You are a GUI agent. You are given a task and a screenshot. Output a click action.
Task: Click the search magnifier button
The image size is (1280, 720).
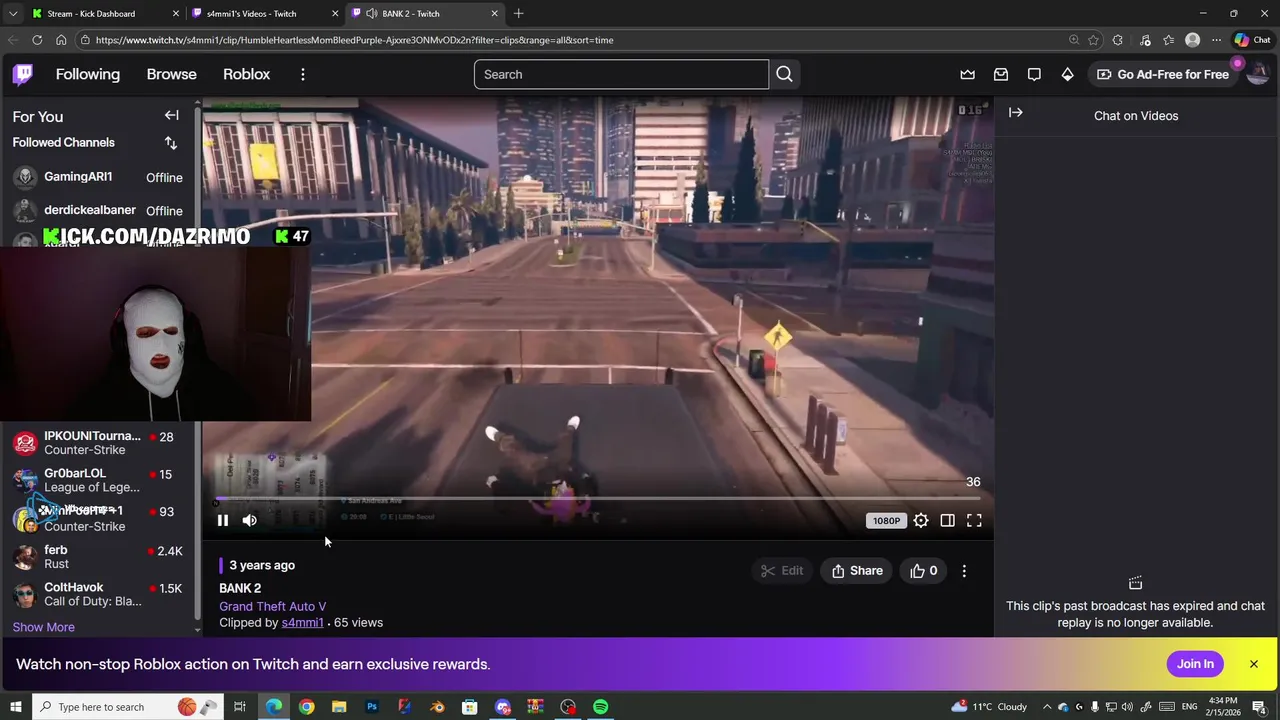coord(784,74)
